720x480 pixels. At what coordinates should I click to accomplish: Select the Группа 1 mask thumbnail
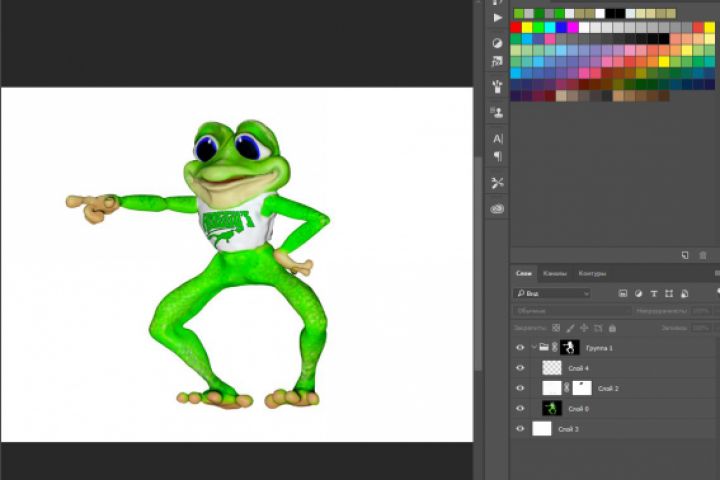(x=570, y=347)
